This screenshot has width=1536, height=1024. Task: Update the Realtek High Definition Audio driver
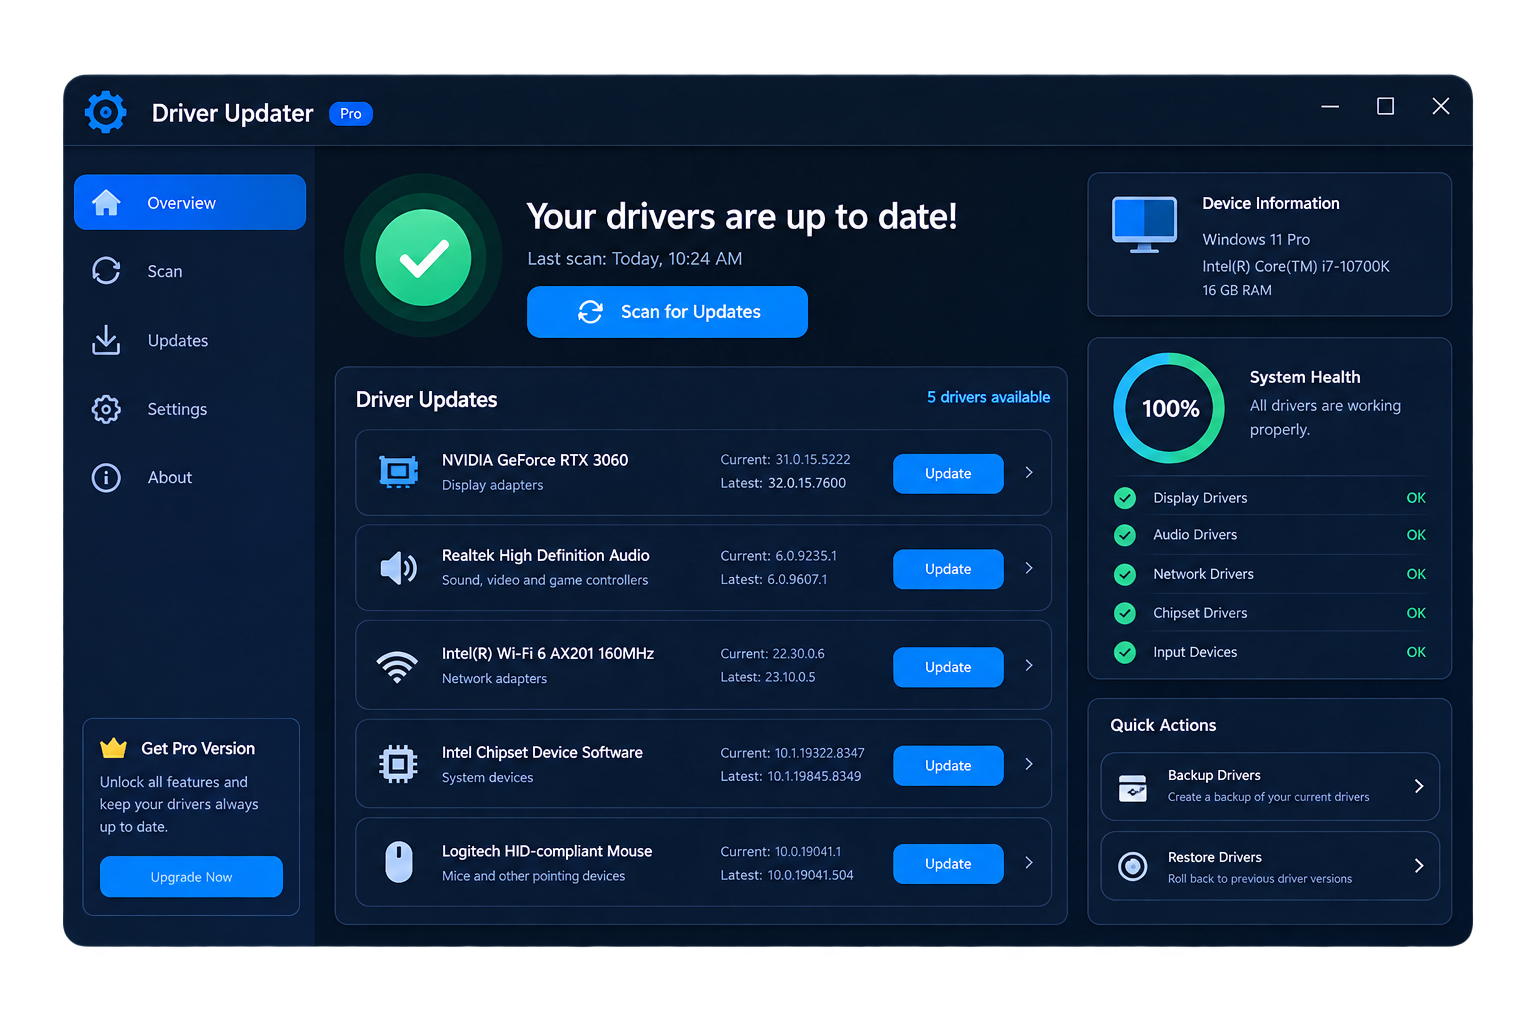point(948,569)
